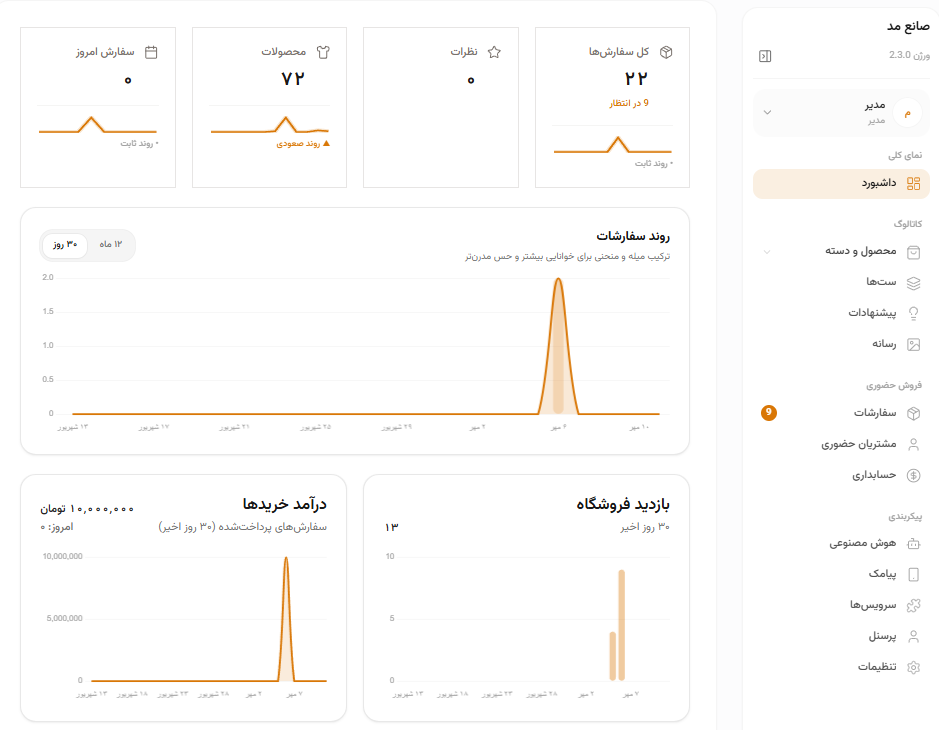
Task: Go to هوش مصنوعی page
Action: (x=841, y=544)
